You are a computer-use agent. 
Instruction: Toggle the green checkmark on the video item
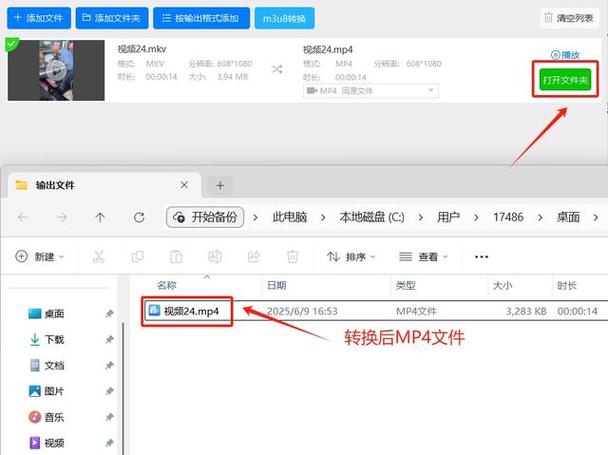pos(12,44)
